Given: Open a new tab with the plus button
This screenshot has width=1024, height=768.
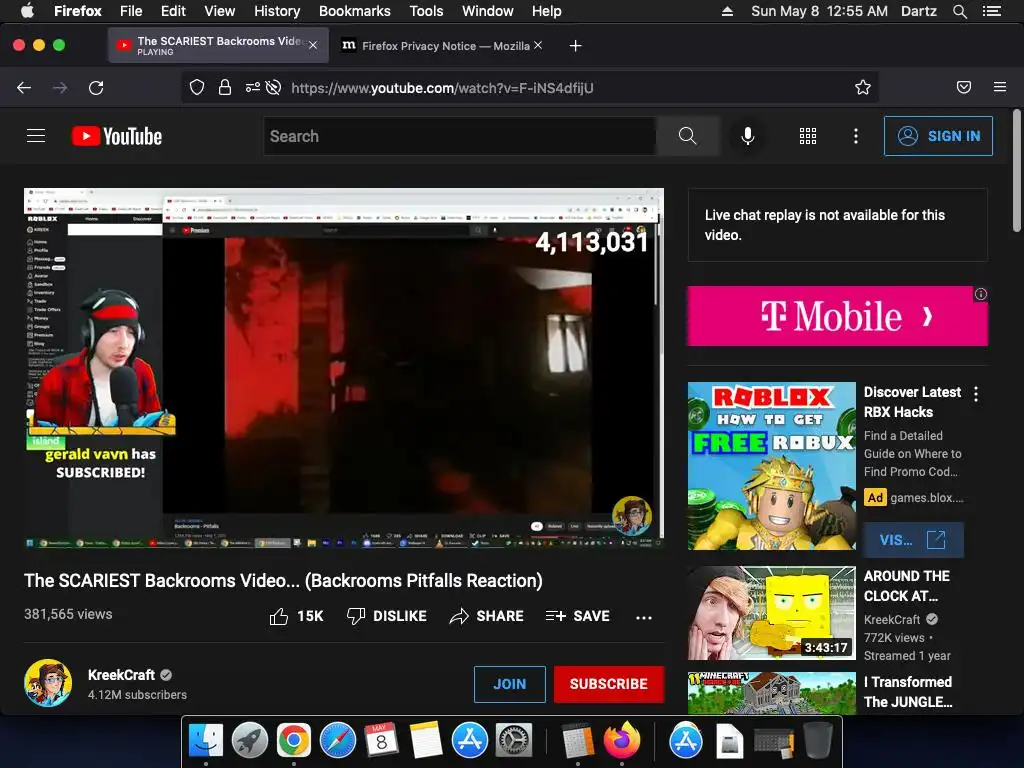Looking at the screenshot, I should click(575, 46).
